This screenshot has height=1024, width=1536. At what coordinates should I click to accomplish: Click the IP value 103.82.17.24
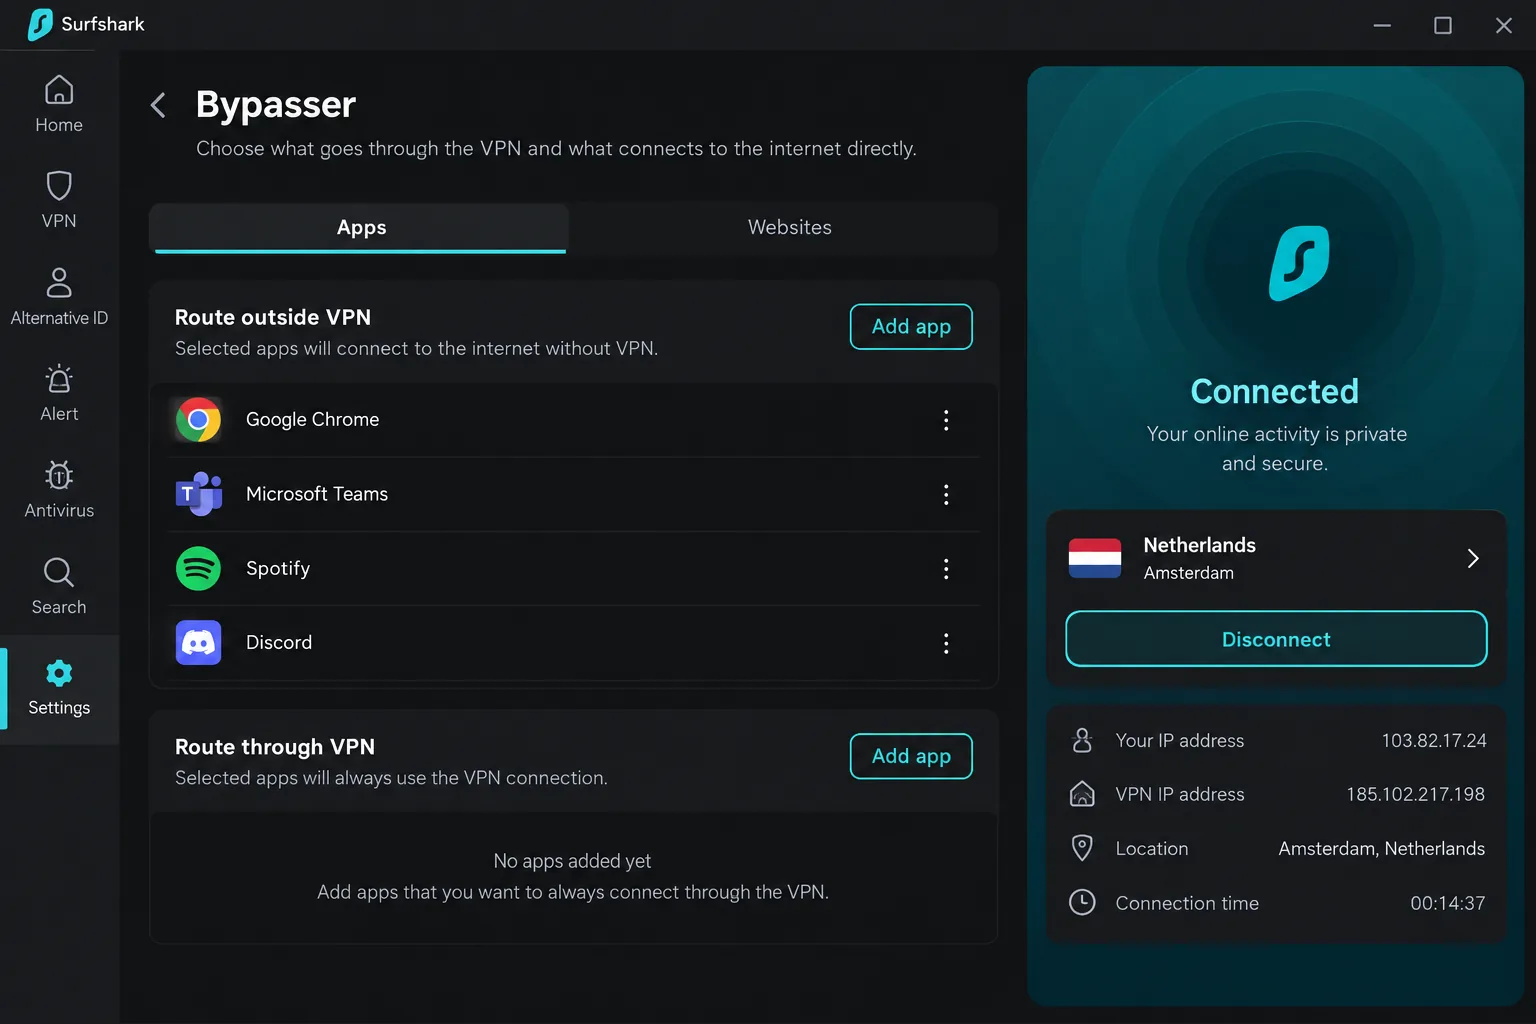point(1433,740)
